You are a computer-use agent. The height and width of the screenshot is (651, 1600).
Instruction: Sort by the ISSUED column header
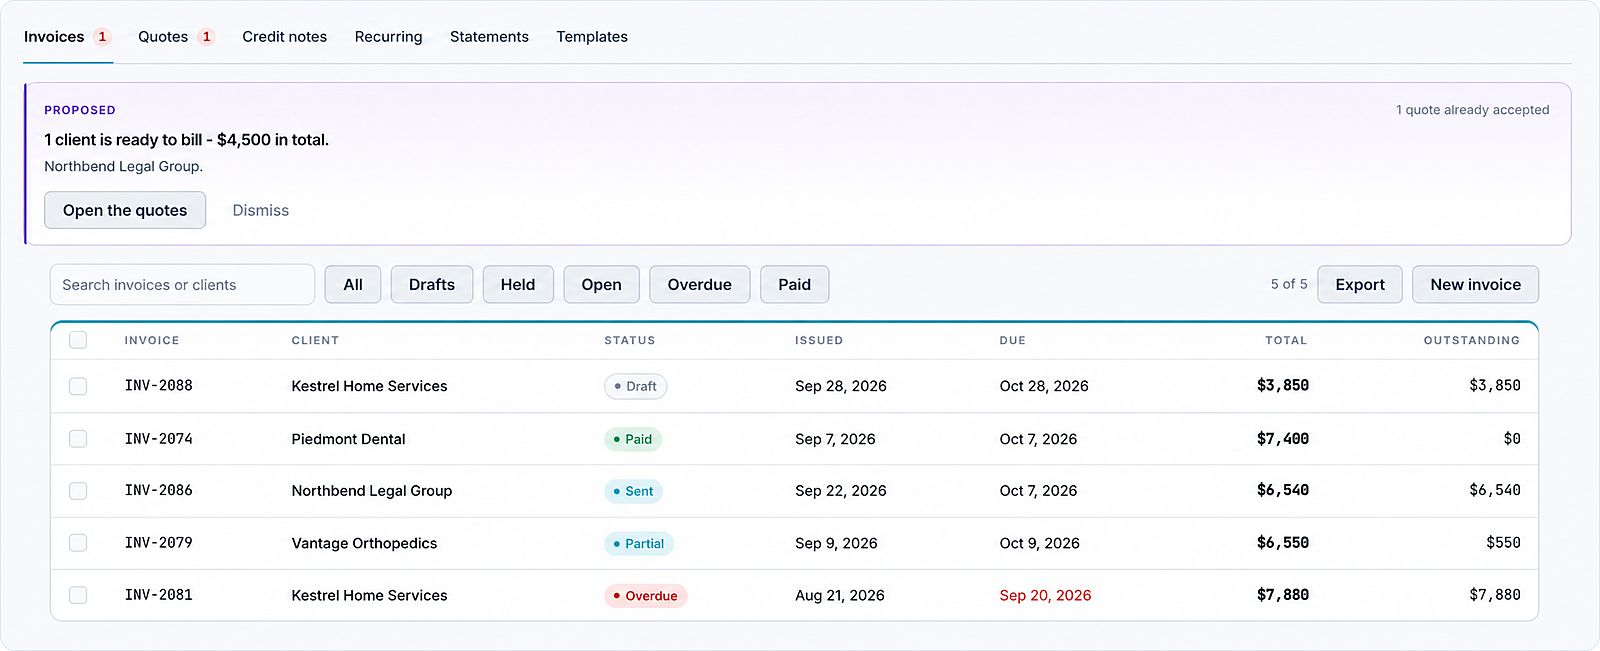tap(819, 340)
